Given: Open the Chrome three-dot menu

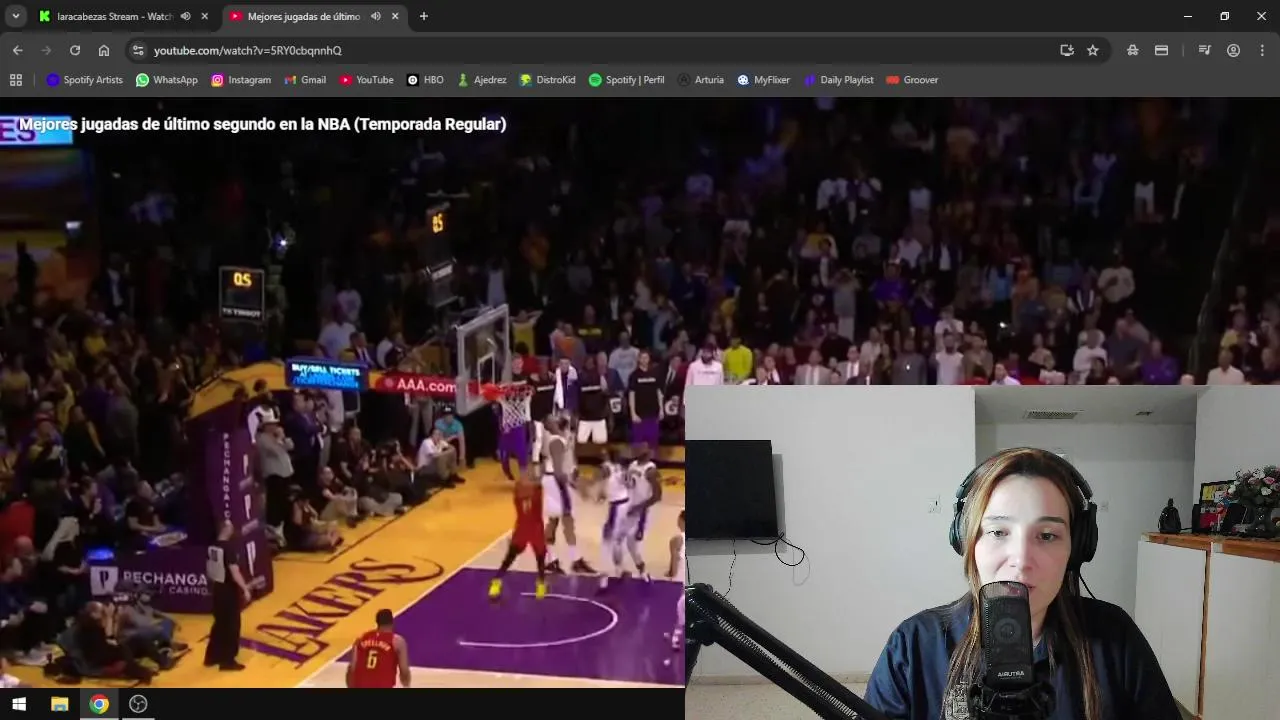Looking at the screenshot, I should [x=1262, y=50].
